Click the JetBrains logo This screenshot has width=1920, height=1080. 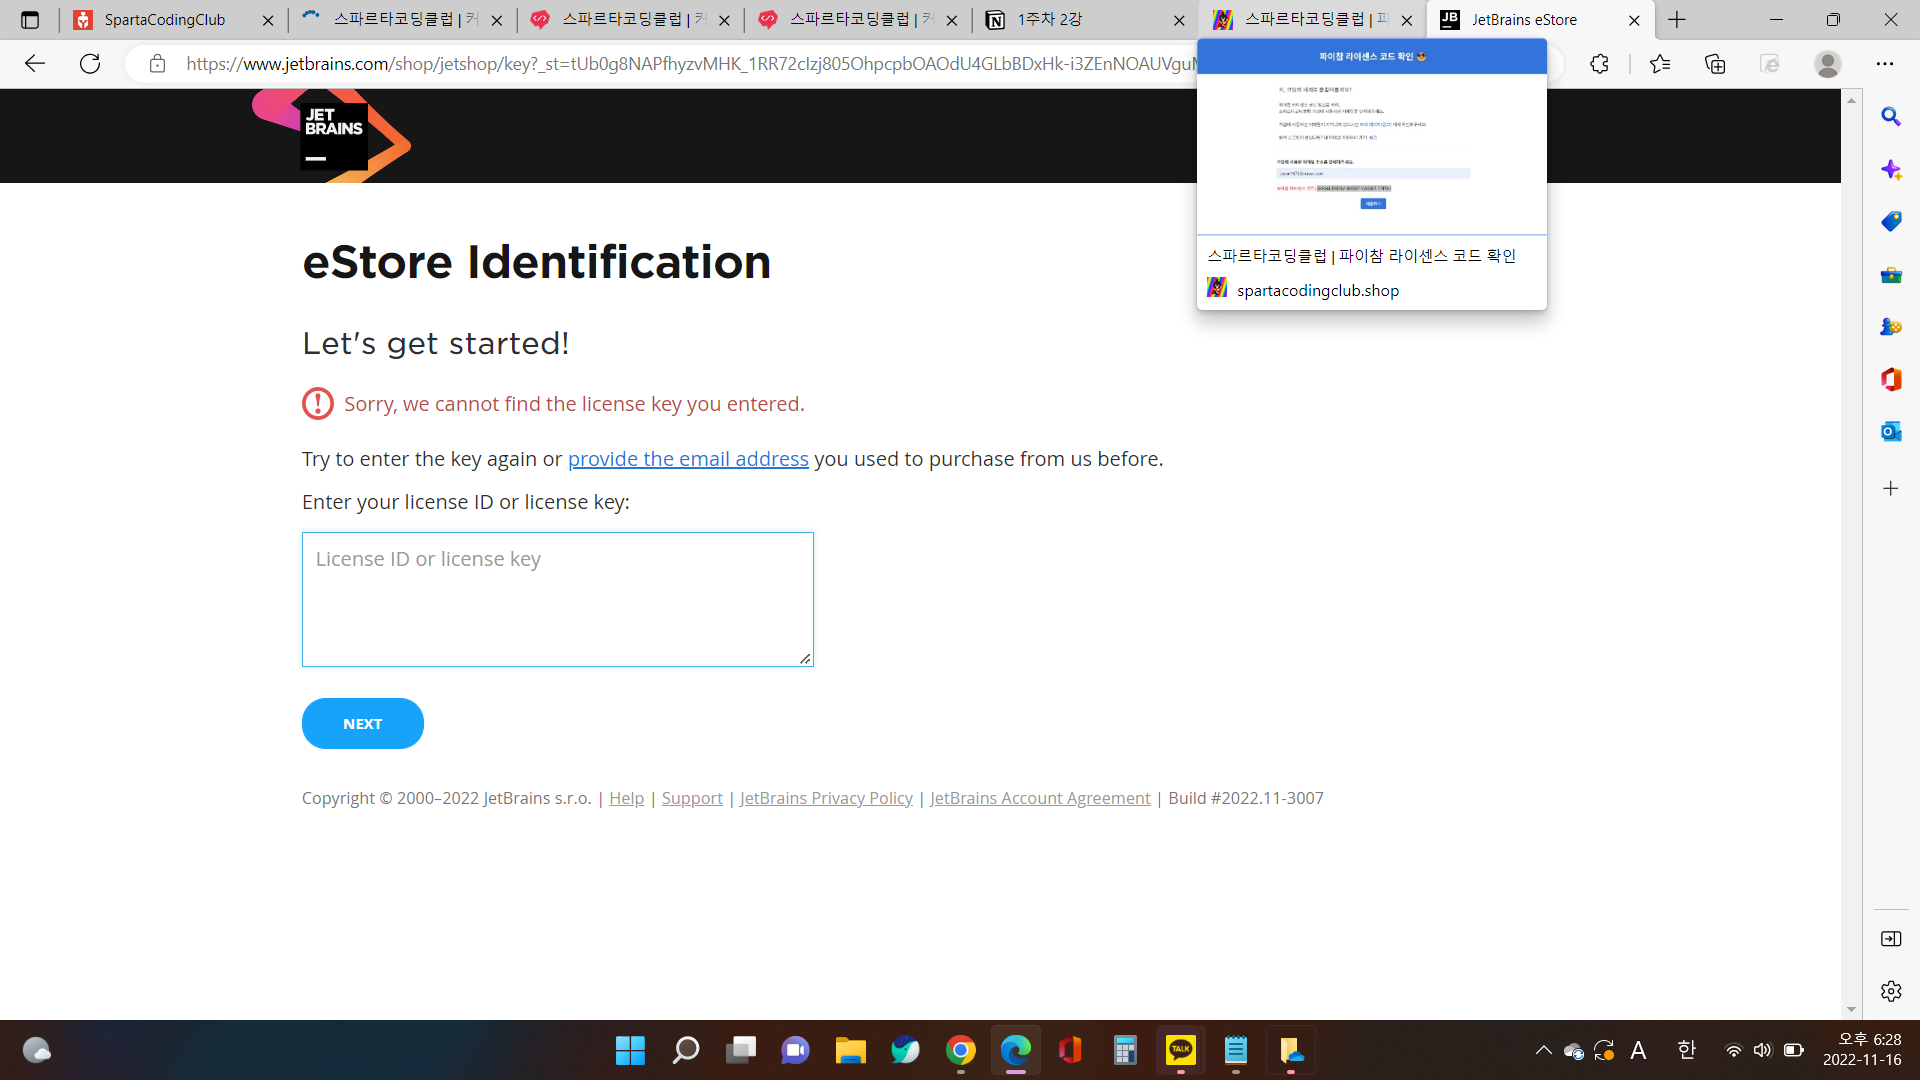(x=331, y=136)
